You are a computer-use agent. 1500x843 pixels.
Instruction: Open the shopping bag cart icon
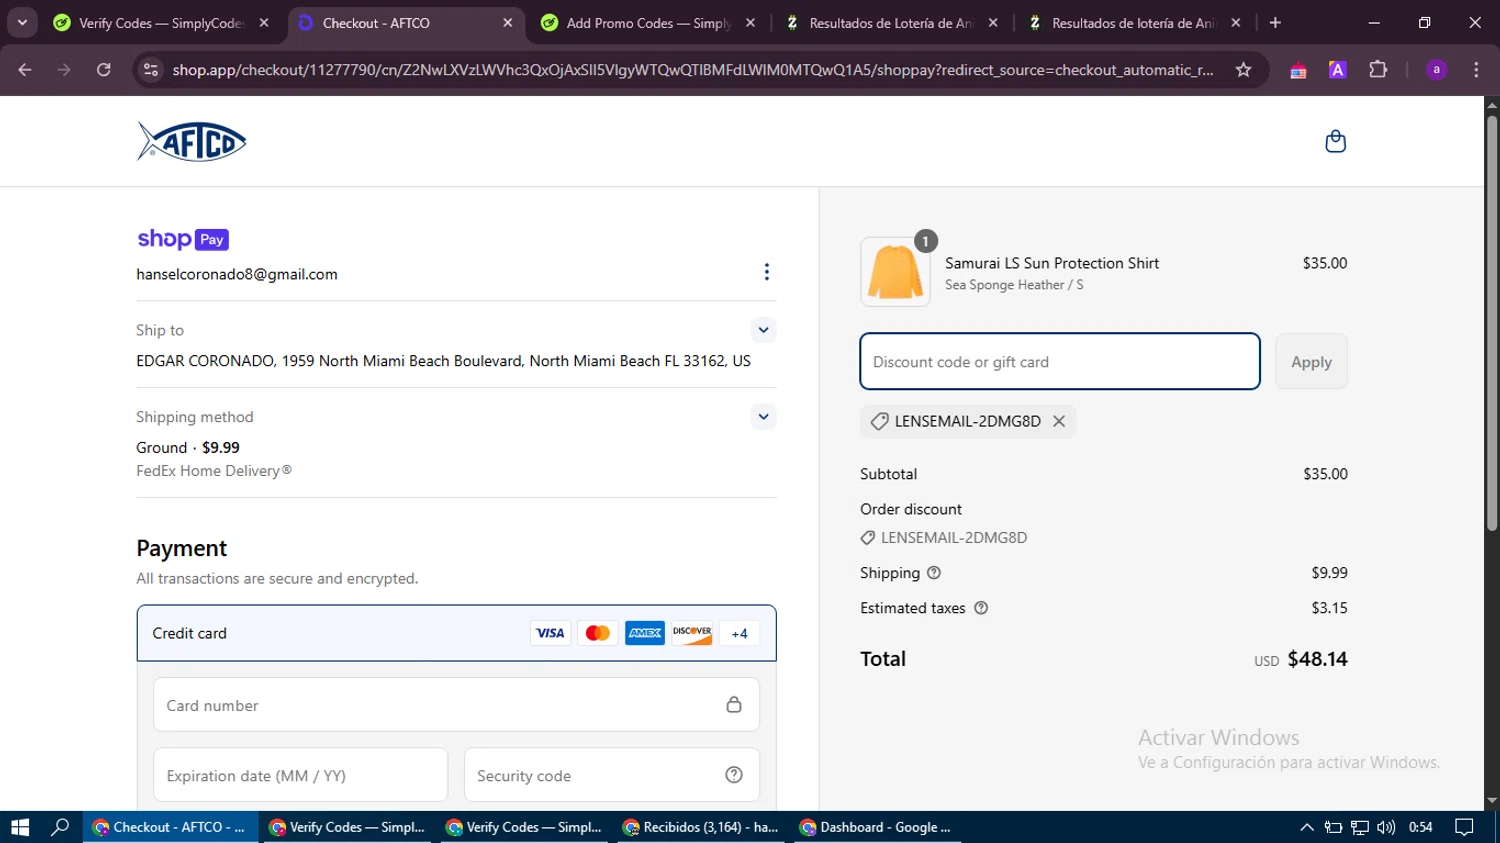tap(1335, 142)
